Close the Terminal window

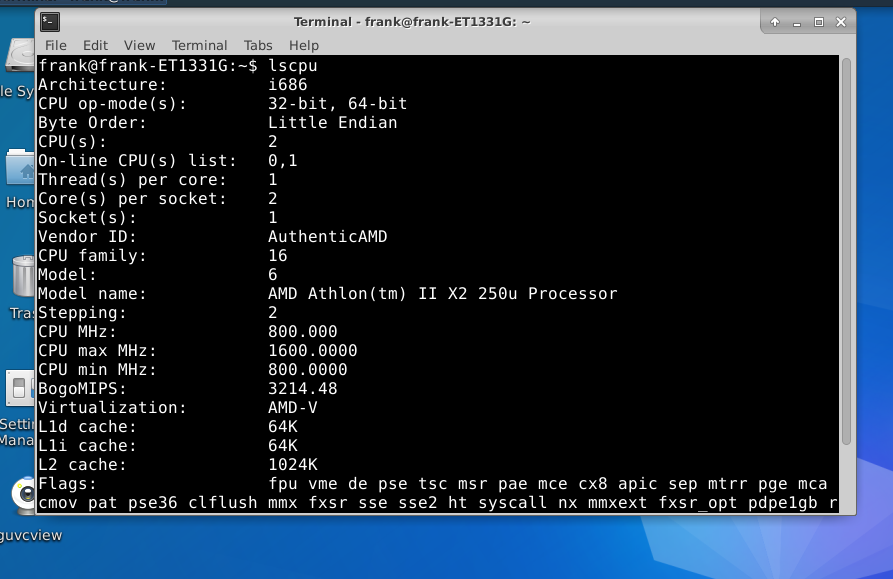coord(841,22)
